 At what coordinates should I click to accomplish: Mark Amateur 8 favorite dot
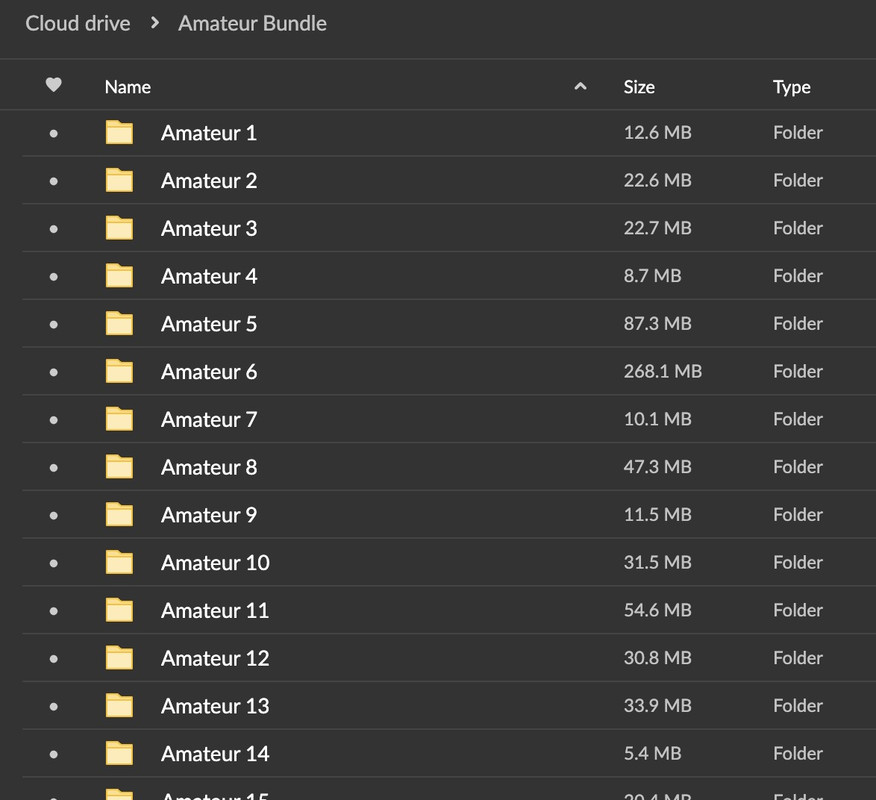pos(54,468)
